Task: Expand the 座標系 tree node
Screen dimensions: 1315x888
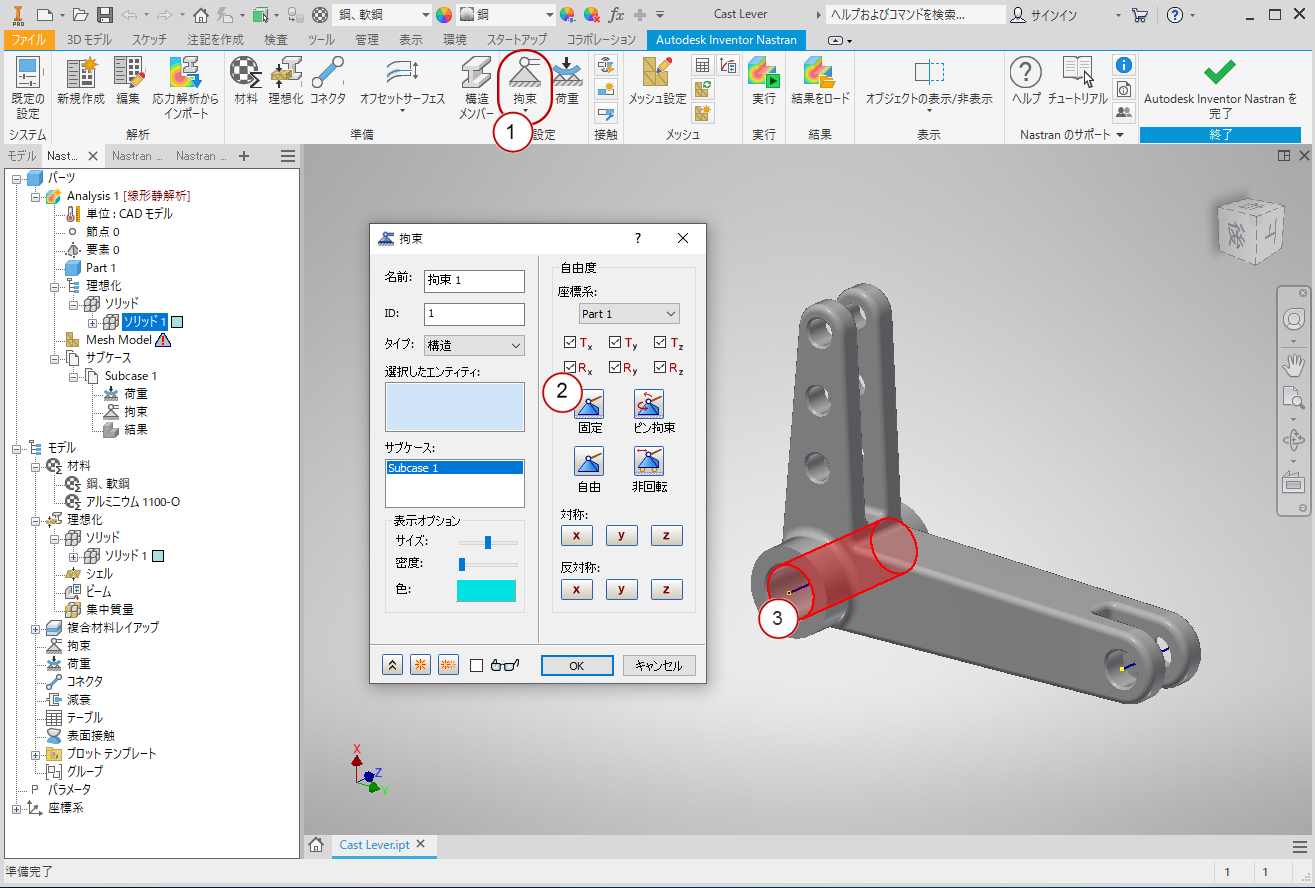Action: click(x=17, y=808)
